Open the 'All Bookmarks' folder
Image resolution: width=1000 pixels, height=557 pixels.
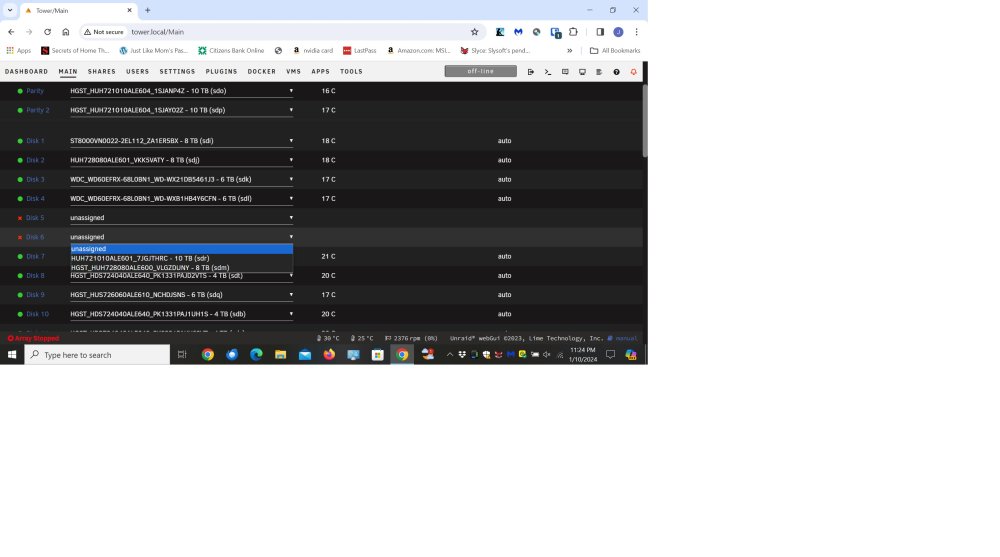tap(615, 50)
